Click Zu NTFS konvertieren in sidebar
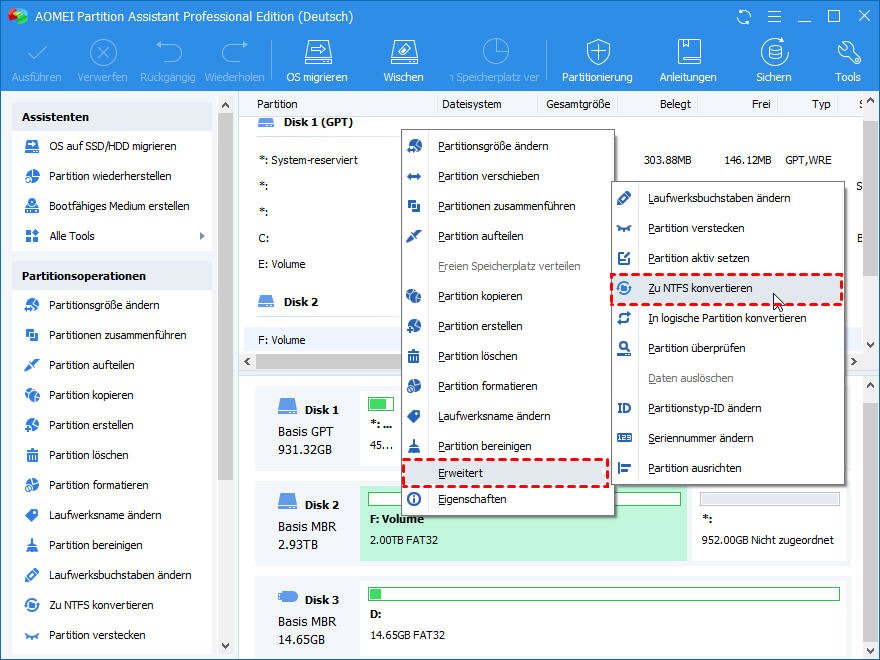The width and height of the screenshot is (880, 660). click(x=101, y=605)
